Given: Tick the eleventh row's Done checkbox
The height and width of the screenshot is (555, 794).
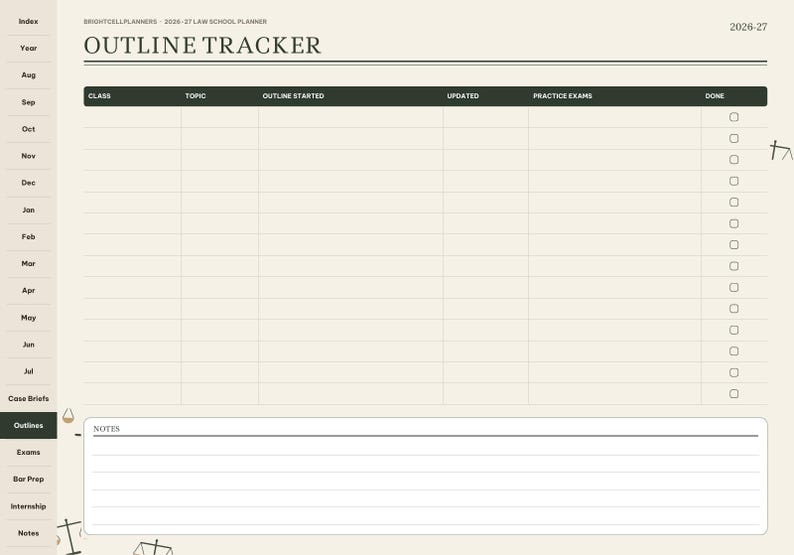Looking at the screenshot, I should (x=734, y=330).
